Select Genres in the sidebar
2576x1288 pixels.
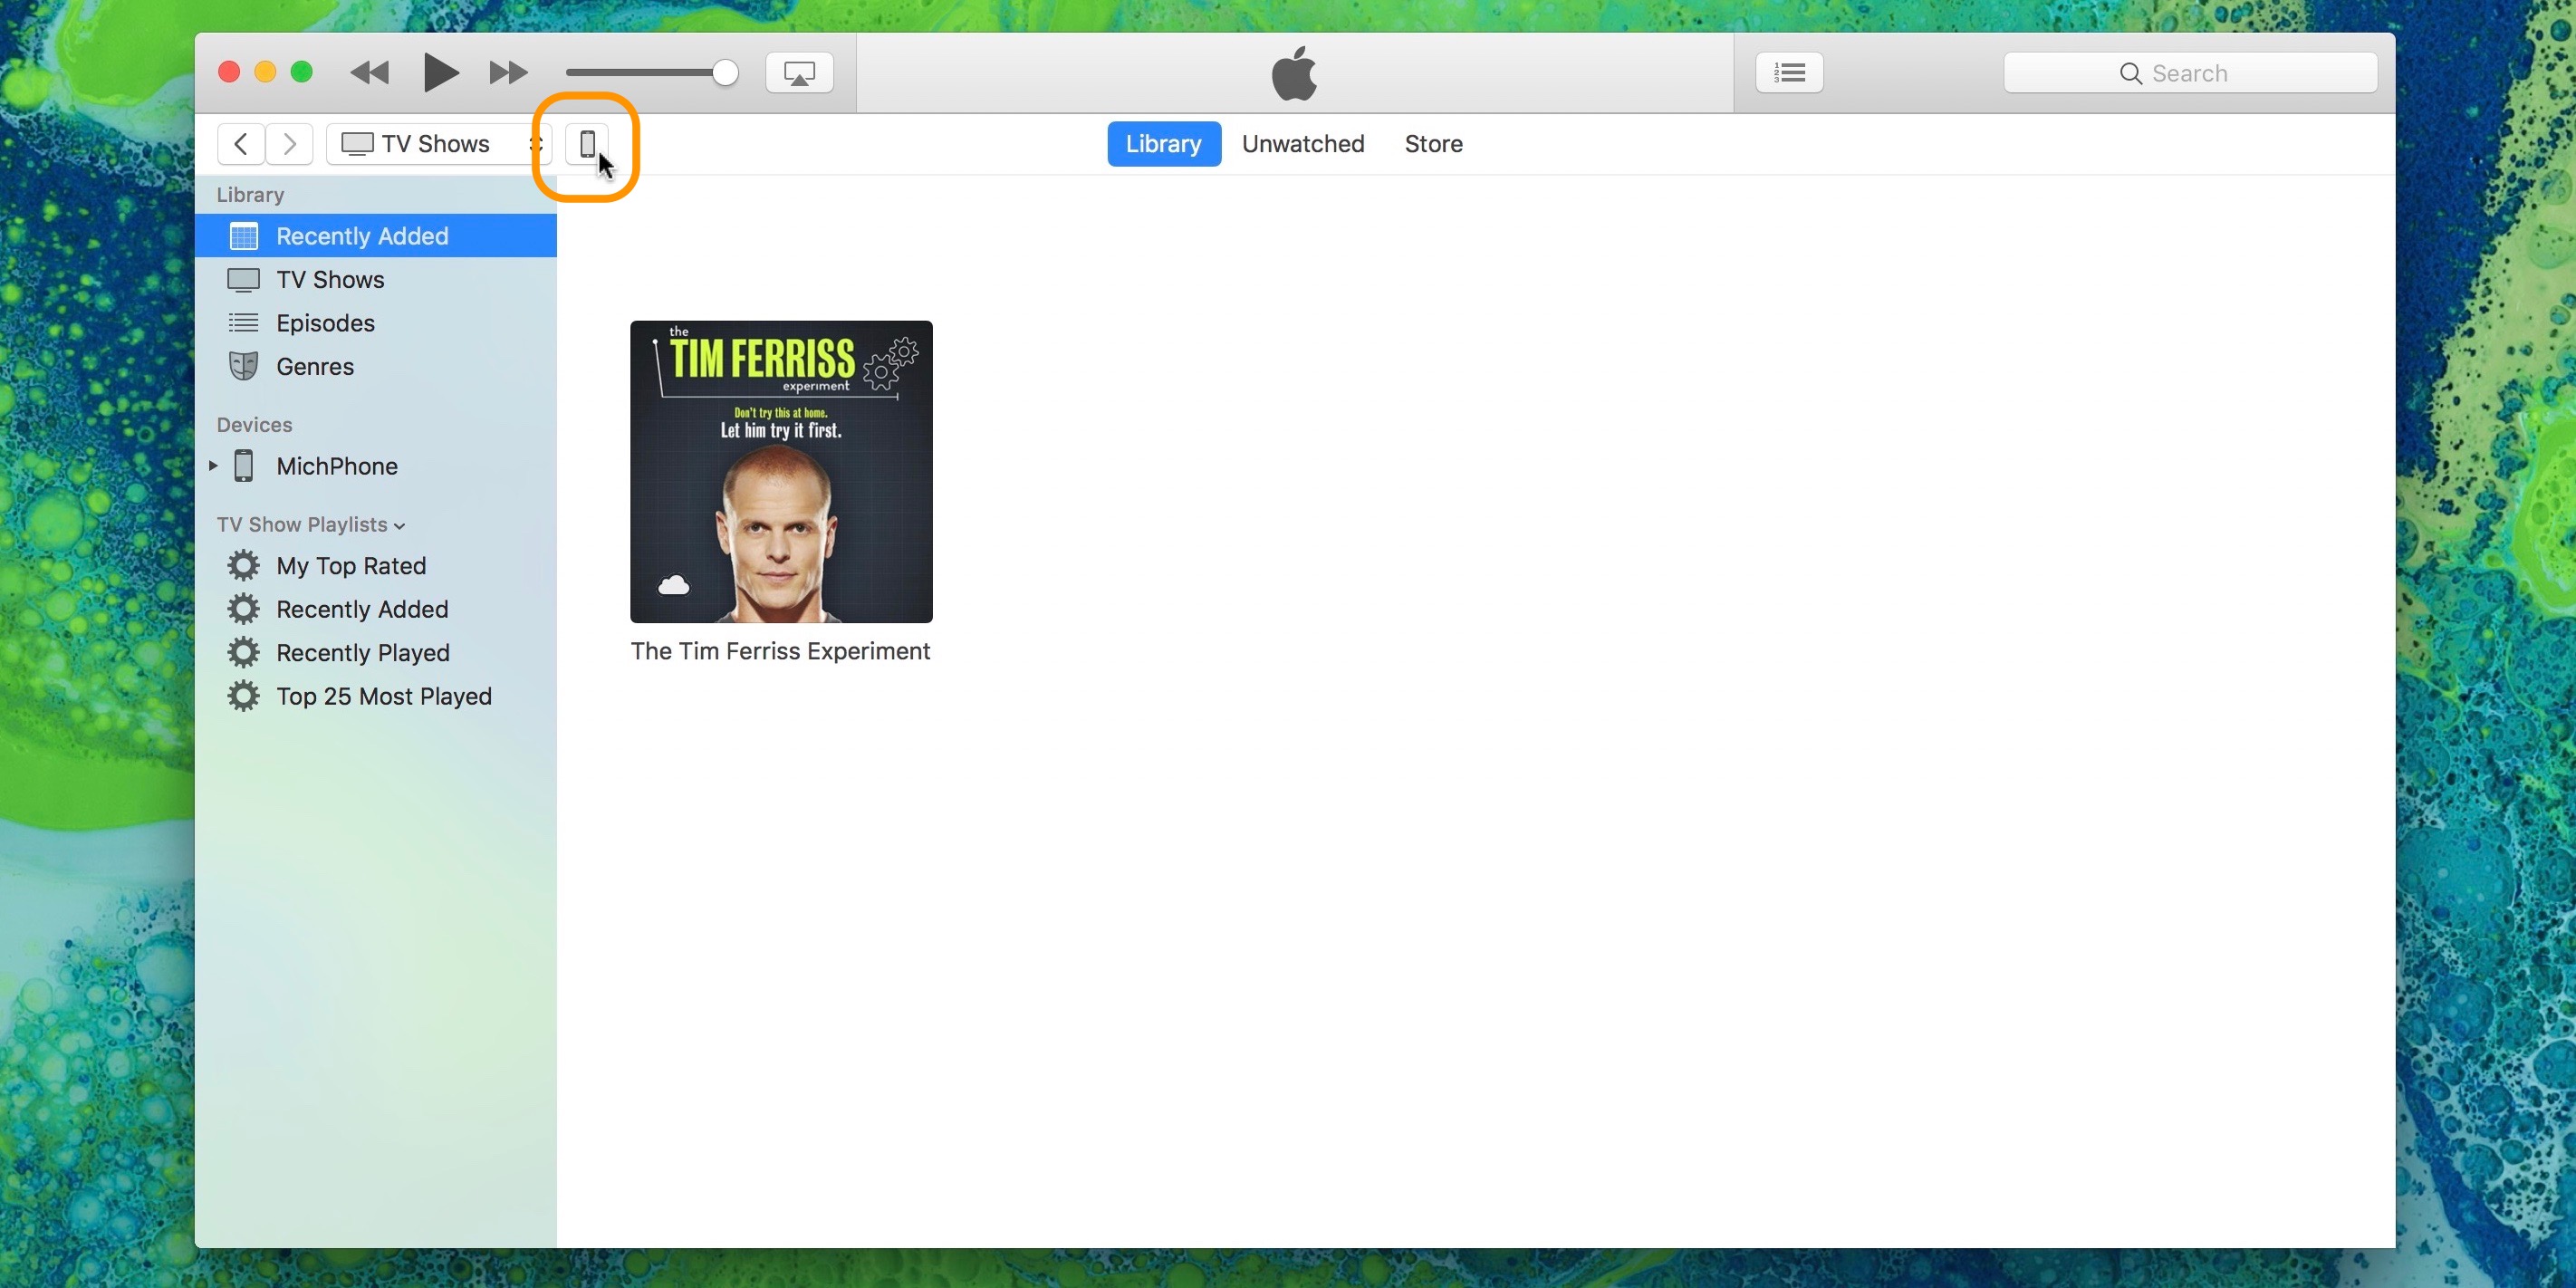315,367
